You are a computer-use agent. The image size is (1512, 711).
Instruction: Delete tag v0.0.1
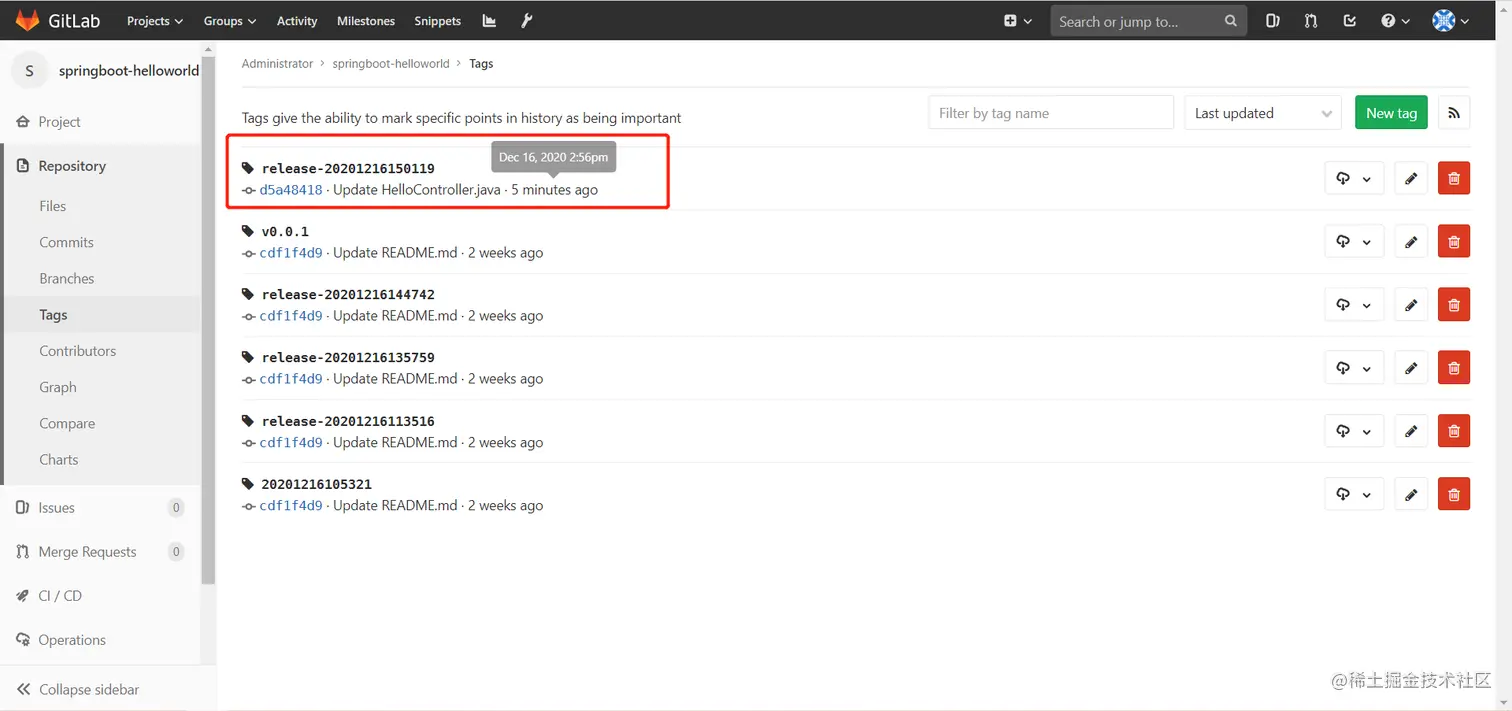[1454, 241]
